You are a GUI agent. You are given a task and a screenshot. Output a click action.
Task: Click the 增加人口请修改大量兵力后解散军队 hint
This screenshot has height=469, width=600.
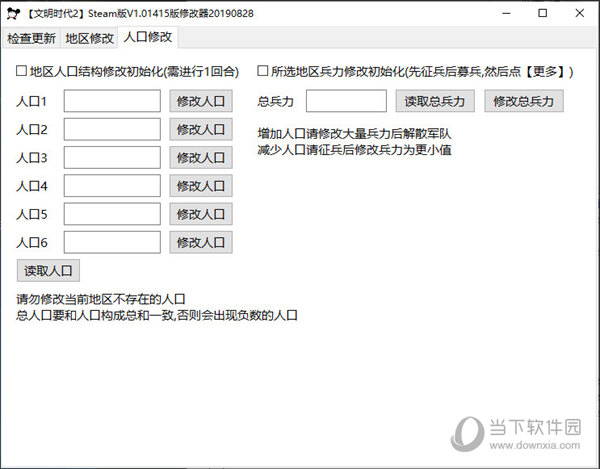(x=354, y=134)
